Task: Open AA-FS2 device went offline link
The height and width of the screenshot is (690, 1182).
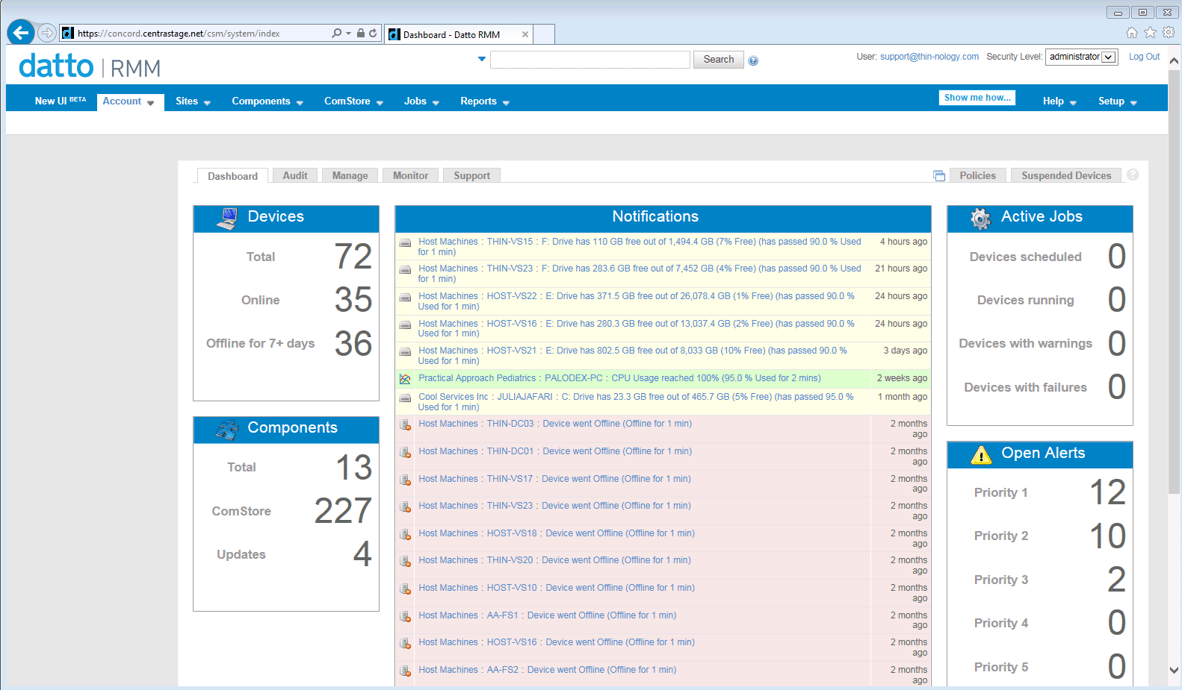Action: click(547, 670)
